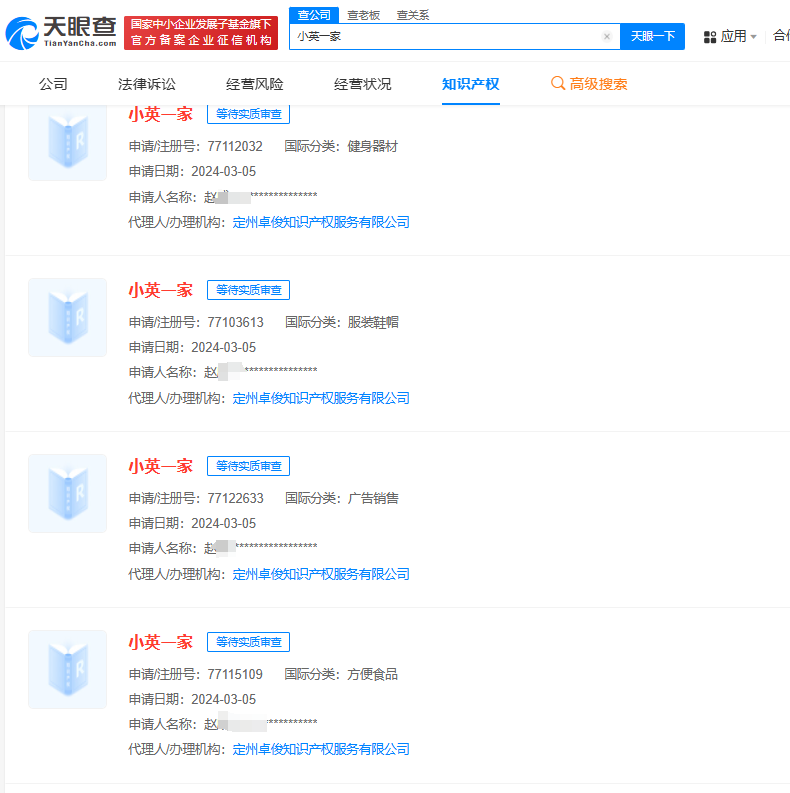Open 小英一家 title for 广告销售 entry
The width and height of the screenshot is (790, 793).
[160, 466]
